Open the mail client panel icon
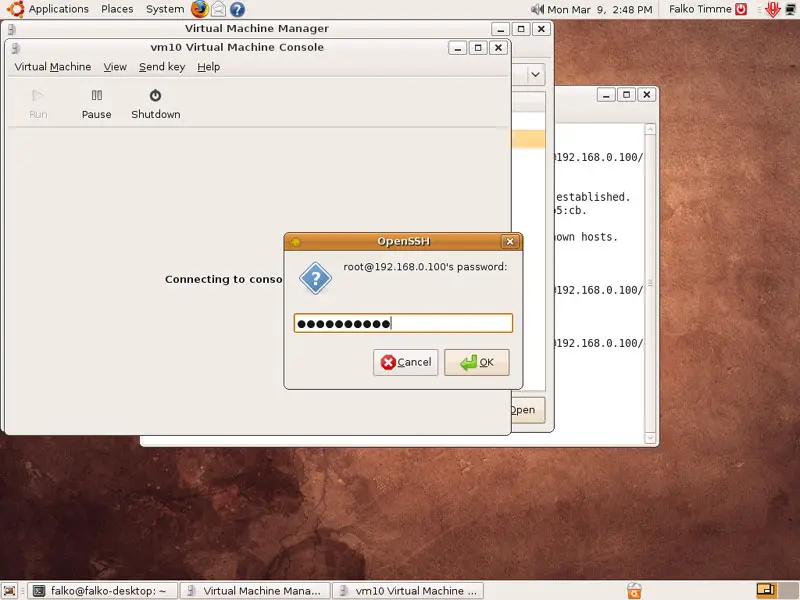The image size is (800, 600). [x=218, y=9]
